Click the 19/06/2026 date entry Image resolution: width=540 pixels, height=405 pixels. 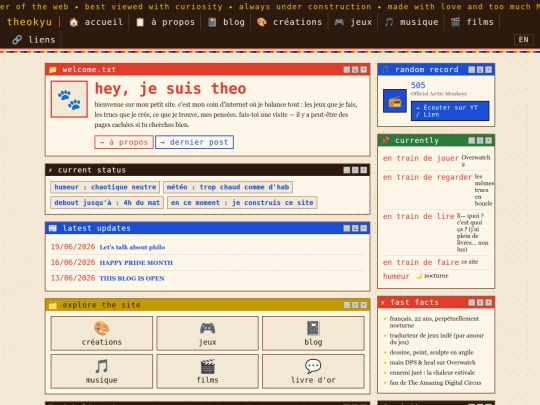[x=73, y=247]
